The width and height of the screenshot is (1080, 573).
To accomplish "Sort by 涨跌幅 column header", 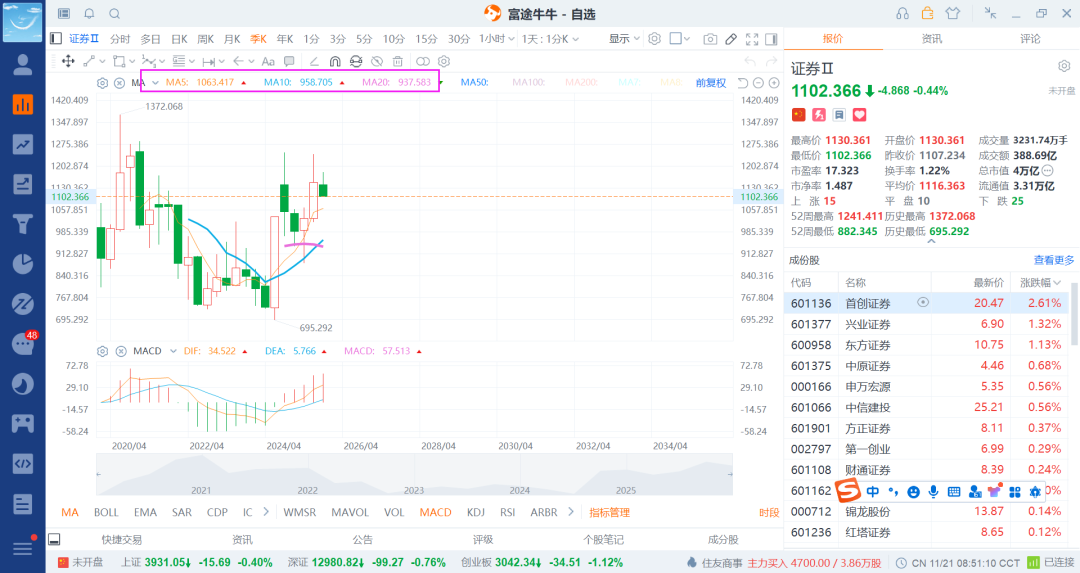I will point(1040,282).
